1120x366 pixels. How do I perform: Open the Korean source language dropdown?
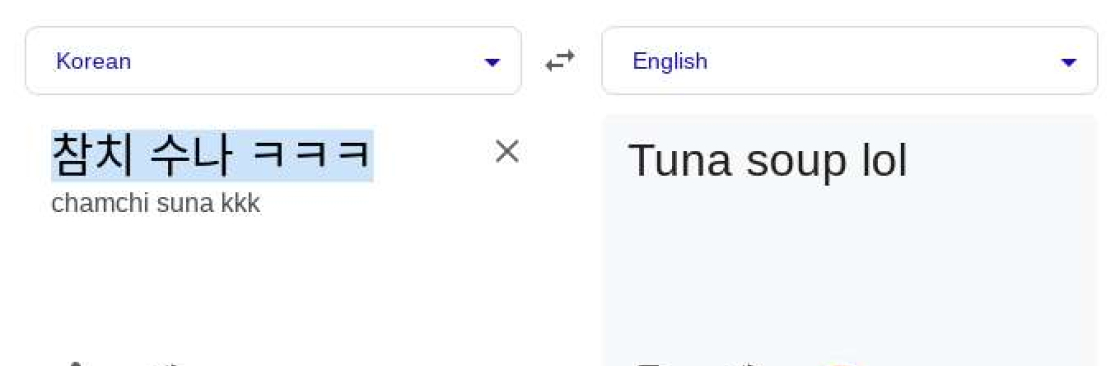click(274, 61)
